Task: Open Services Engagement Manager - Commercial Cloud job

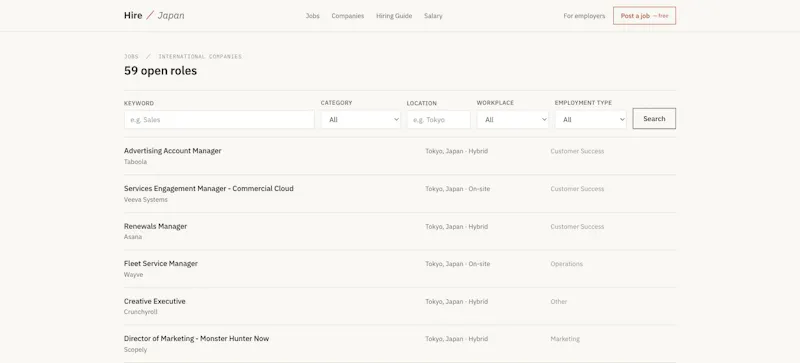Action: tap(209, 188)
